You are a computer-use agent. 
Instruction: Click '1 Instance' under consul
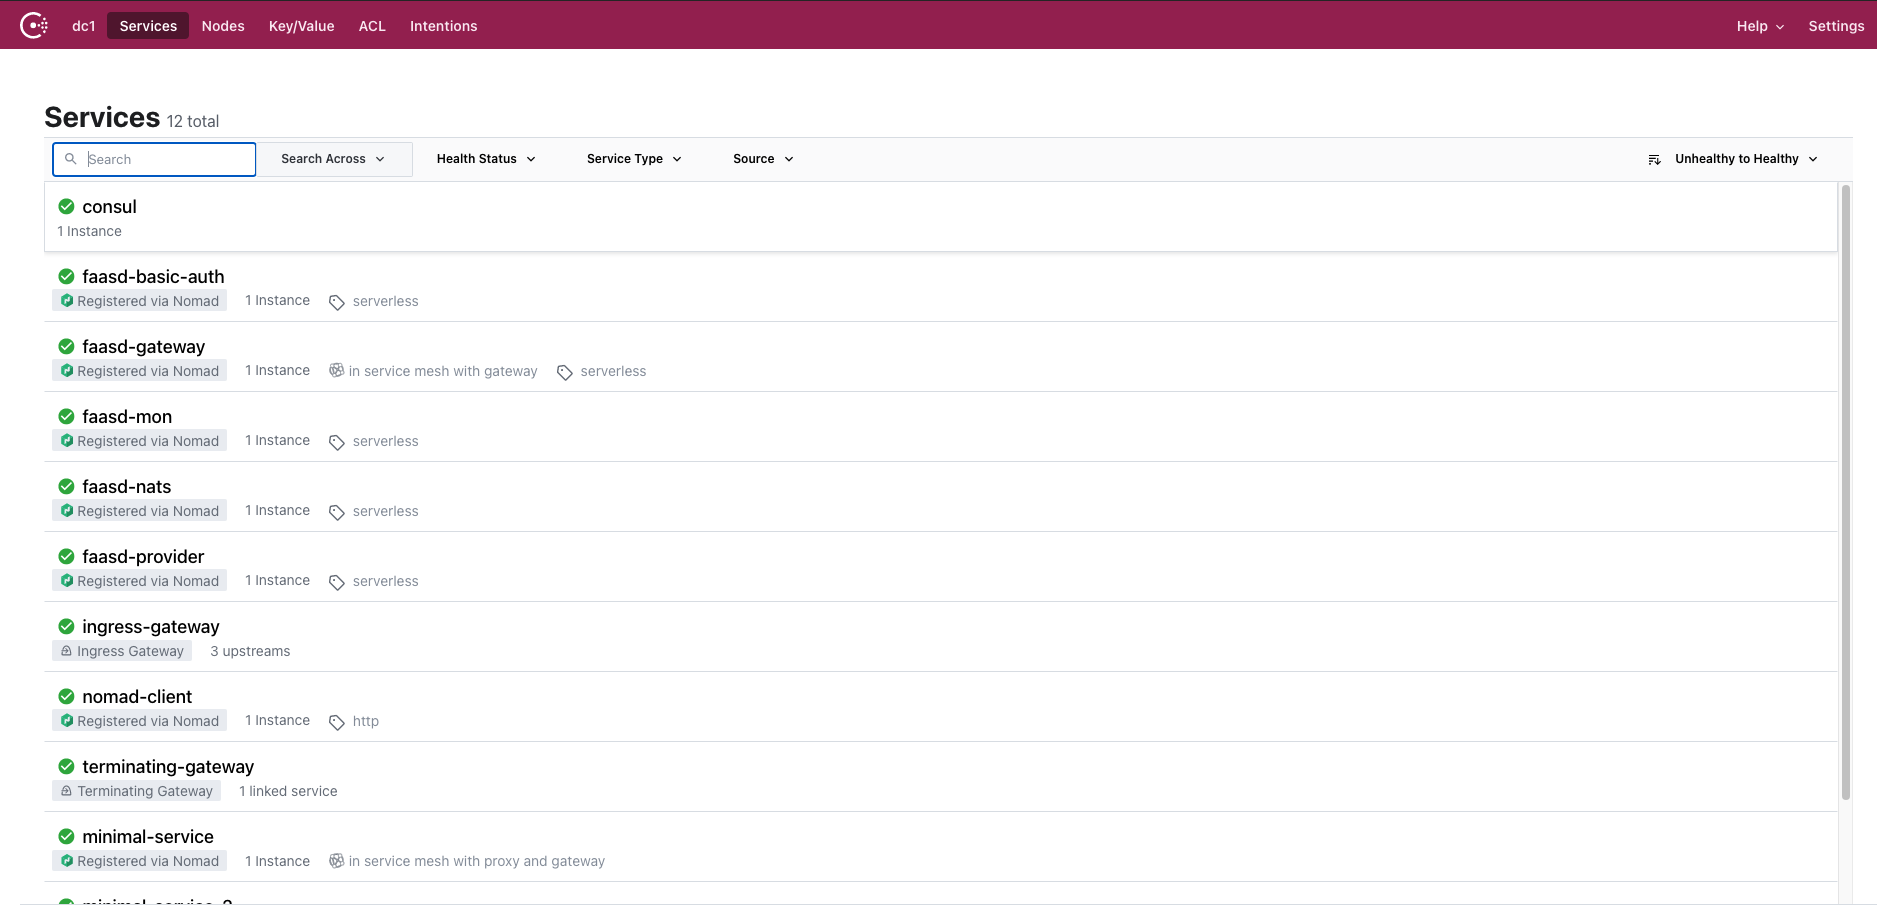[90, 231]
